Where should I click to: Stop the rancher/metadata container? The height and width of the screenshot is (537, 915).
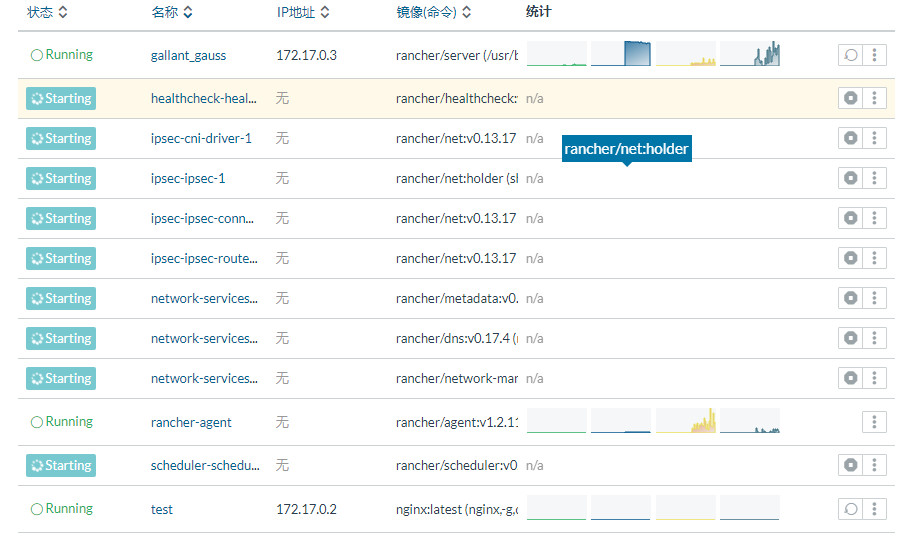pyautogui.click(x=850, y=298)
